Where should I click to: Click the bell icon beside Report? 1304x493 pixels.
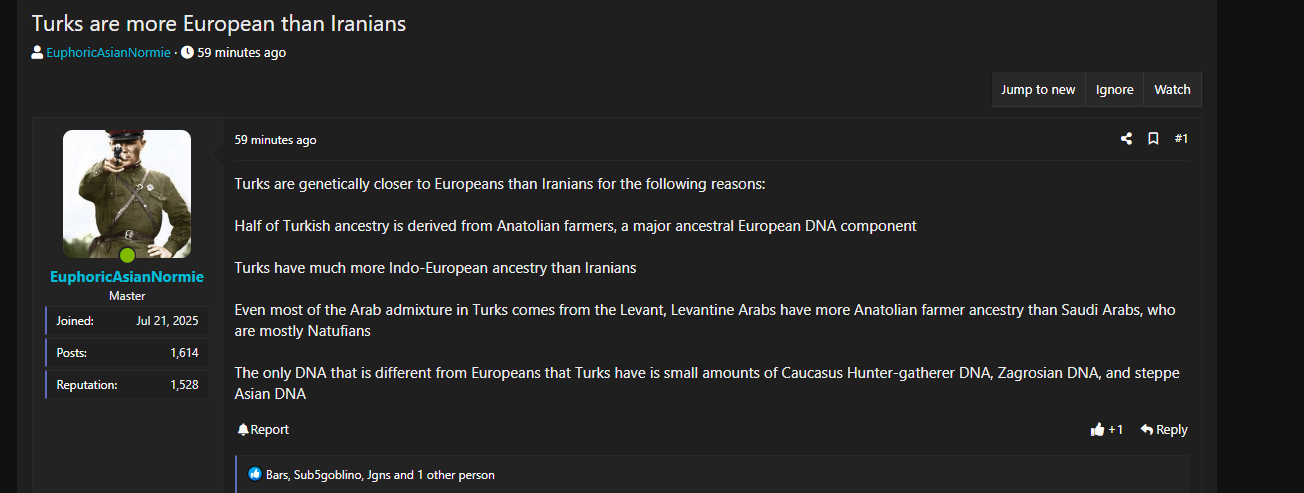point(243,430)
